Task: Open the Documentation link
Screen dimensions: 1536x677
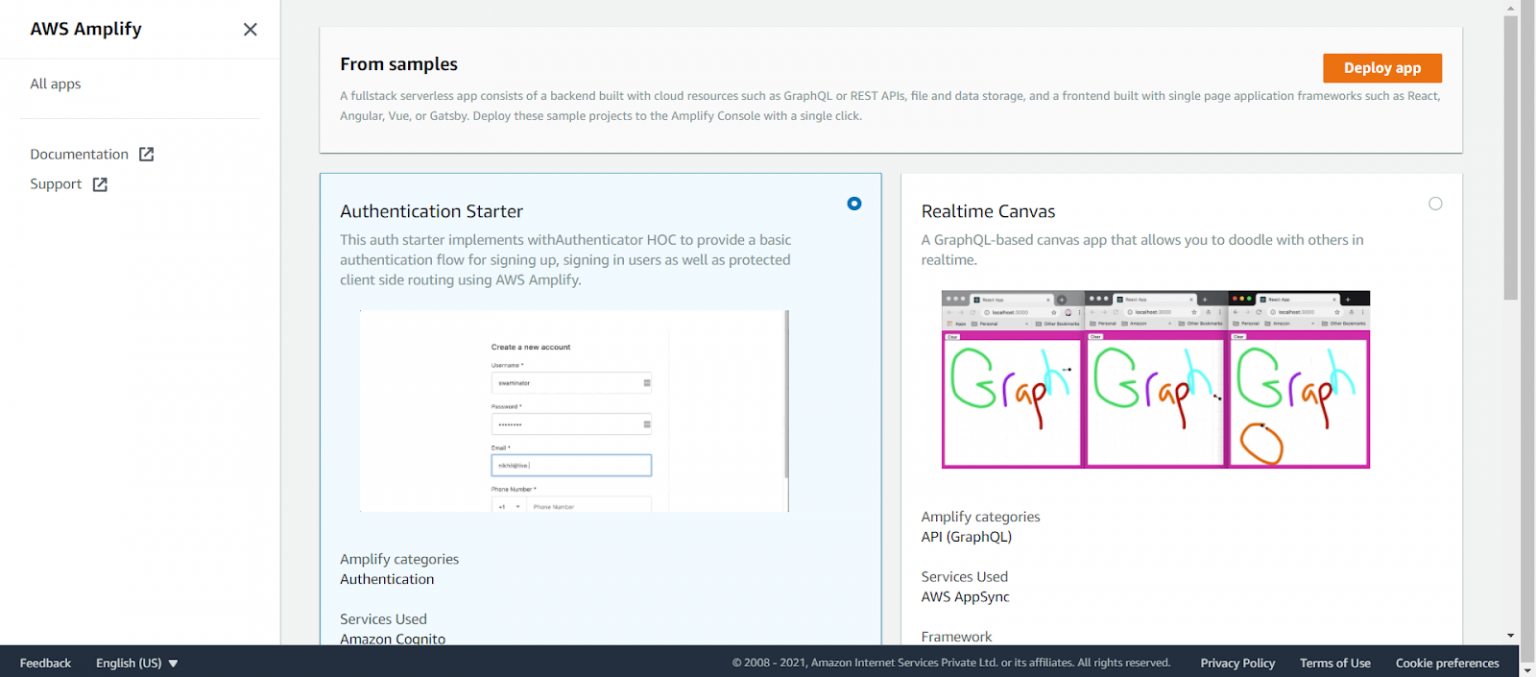Action: (79, 154)
